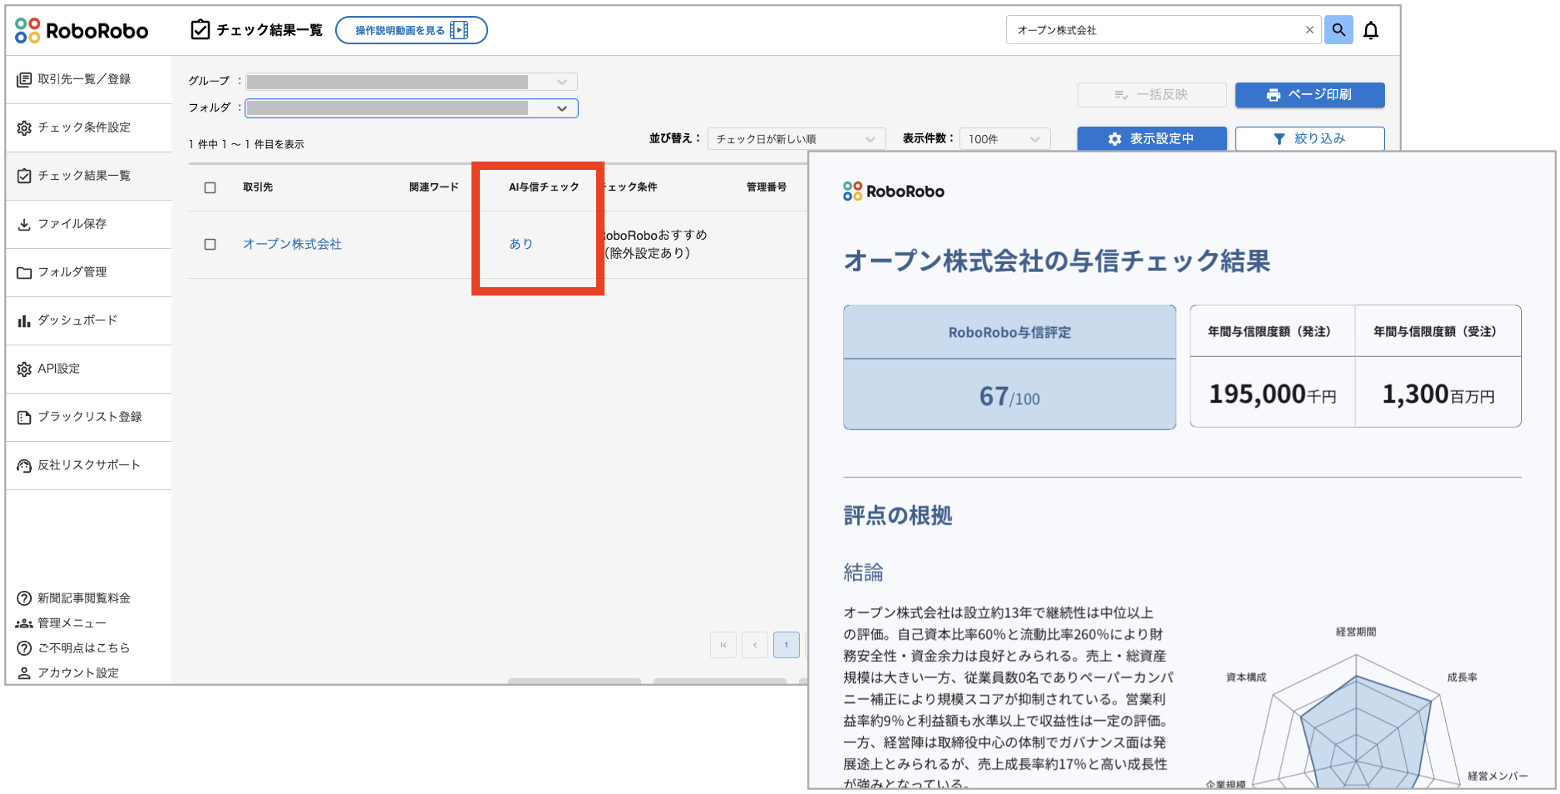
Task: Click the 取引先一覧／登録 sidebar icon
Action: [24, 79]
